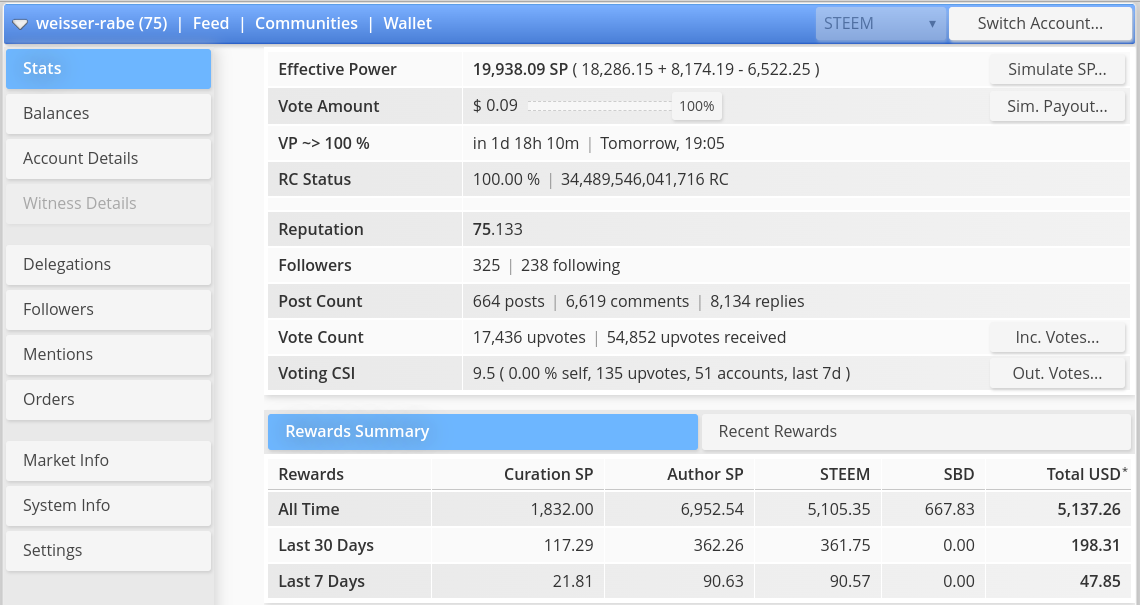Switch to the Recent Rewards tab

tap(913, 431)
